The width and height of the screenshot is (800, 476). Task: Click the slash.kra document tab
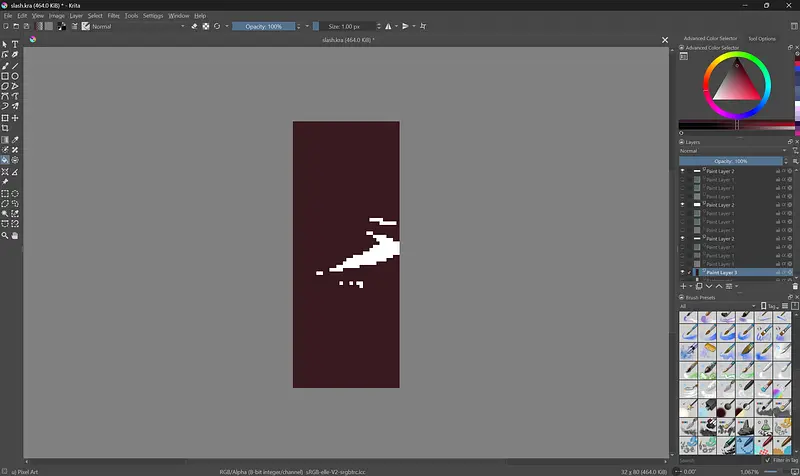point(347,40)
